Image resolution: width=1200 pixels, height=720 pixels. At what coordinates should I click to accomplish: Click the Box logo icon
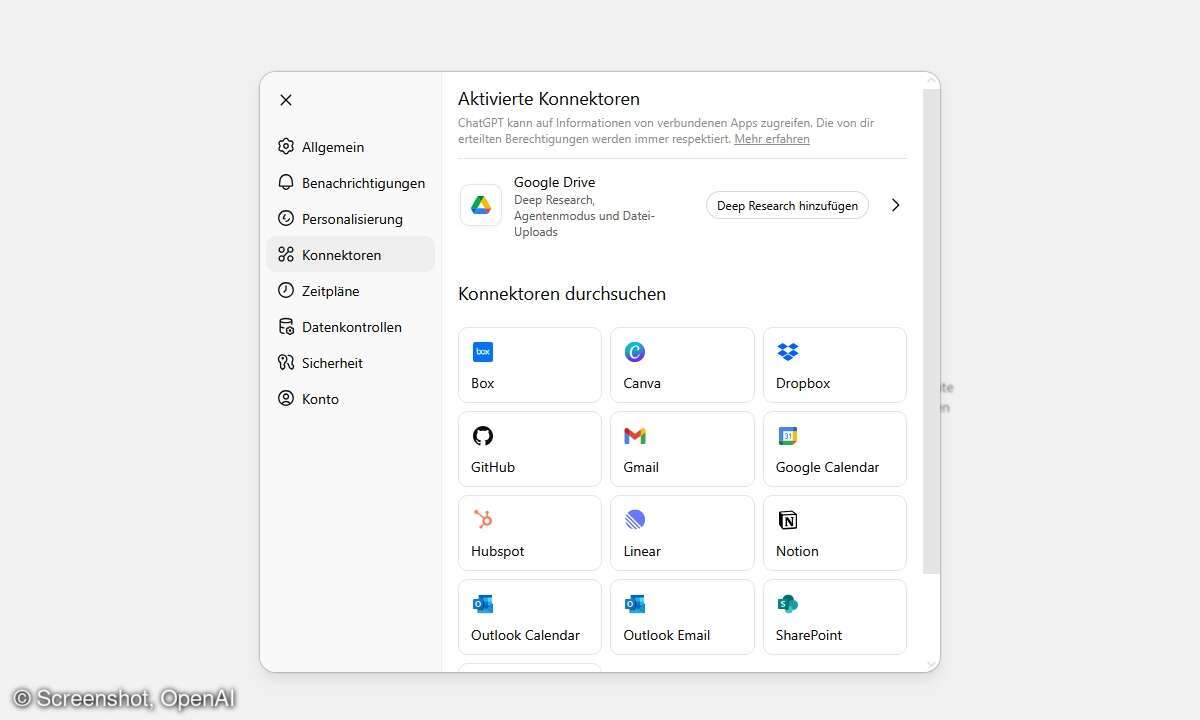[483, 352]
